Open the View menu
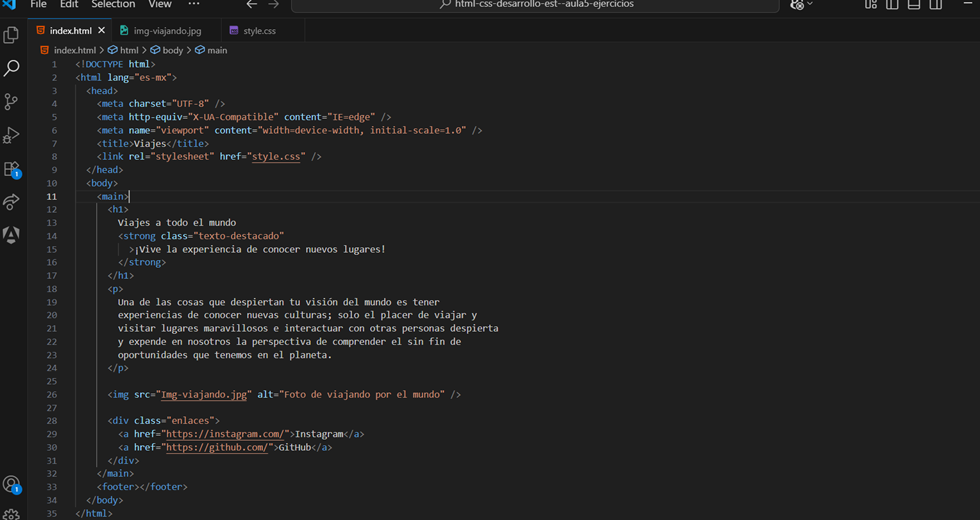Viewport: 980px width, 520px height. pos(160,4)
